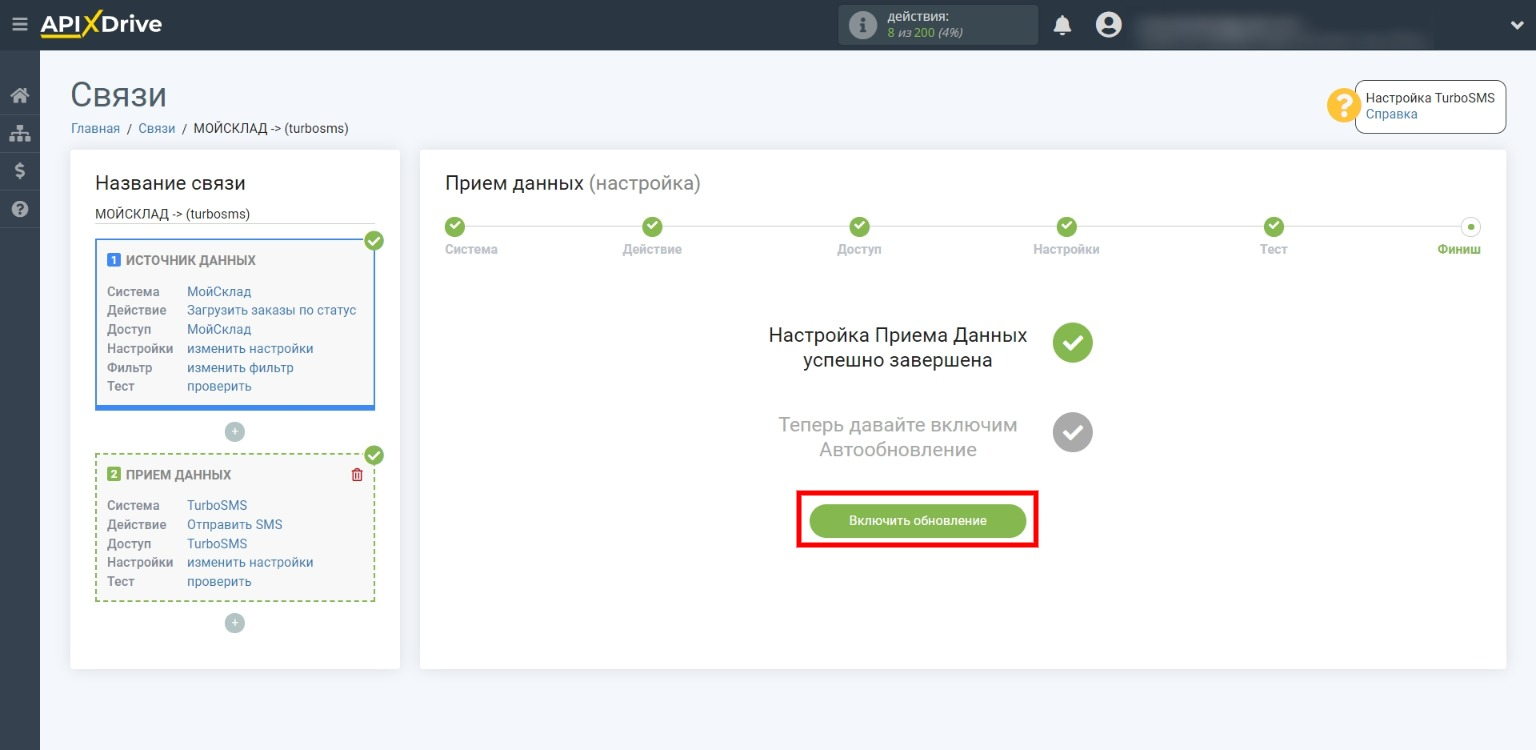Open the question mark help icon in sidebar

19,209
